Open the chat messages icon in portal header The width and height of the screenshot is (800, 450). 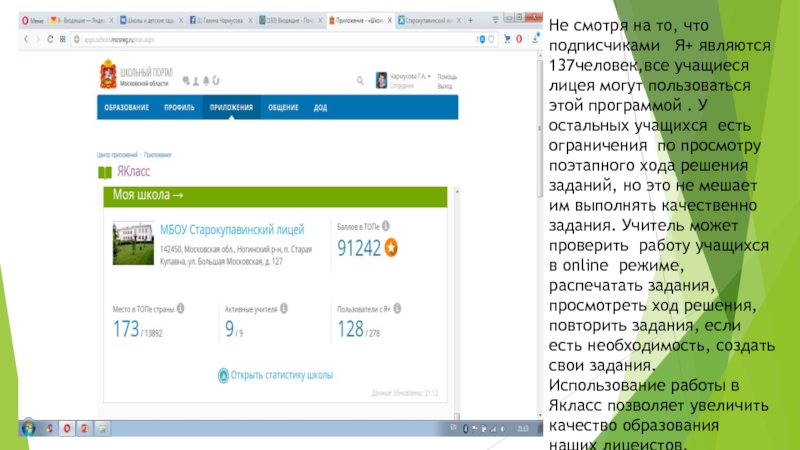click(x=186, y=81)
